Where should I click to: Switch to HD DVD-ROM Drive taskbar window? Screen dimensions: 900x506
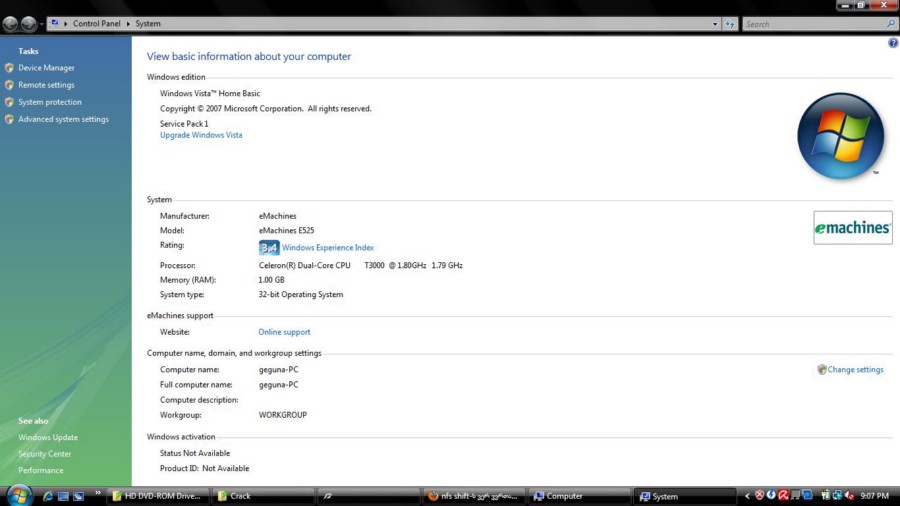click(x=158, y=496)
